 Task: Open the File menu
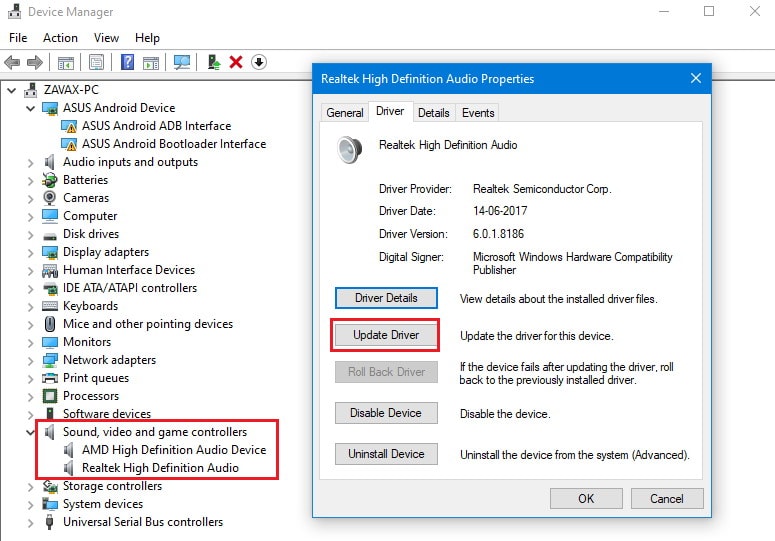(x=18, y=38)
